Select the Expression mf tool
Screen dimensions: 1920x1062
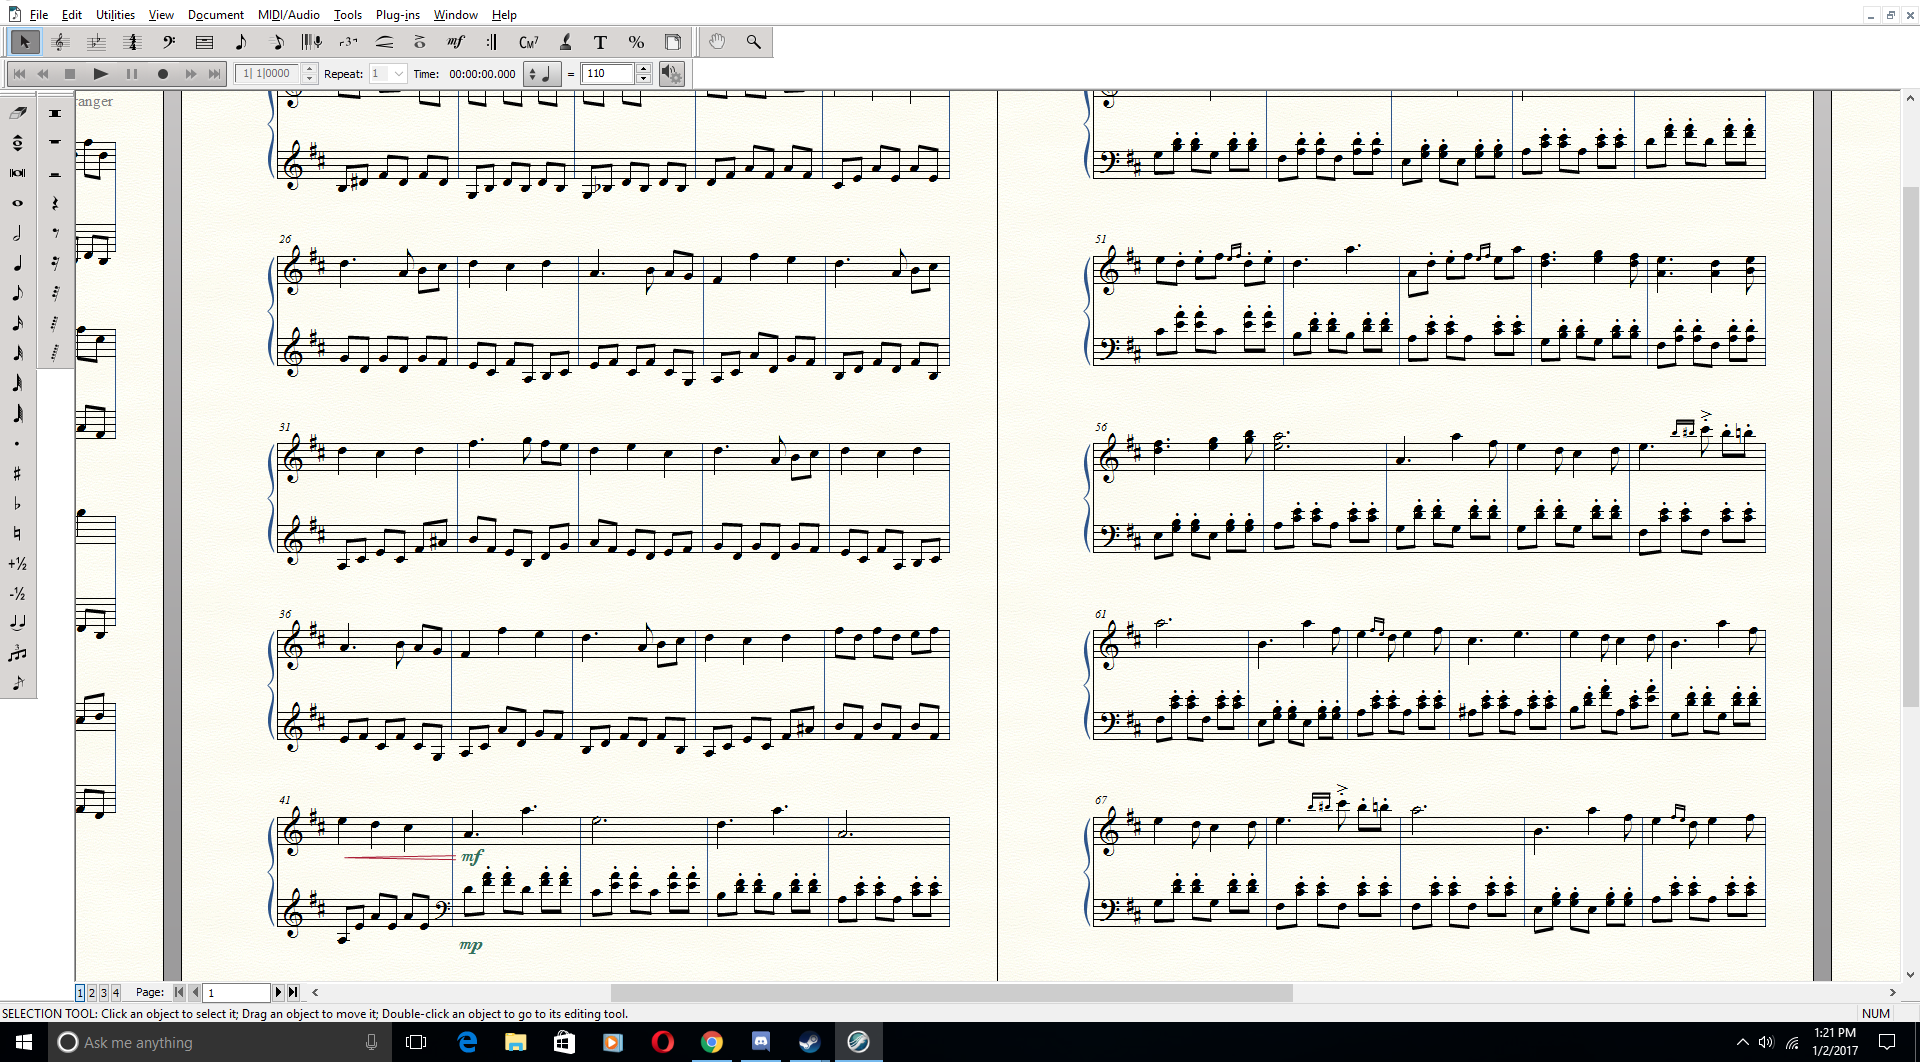(x=456, y=42)
